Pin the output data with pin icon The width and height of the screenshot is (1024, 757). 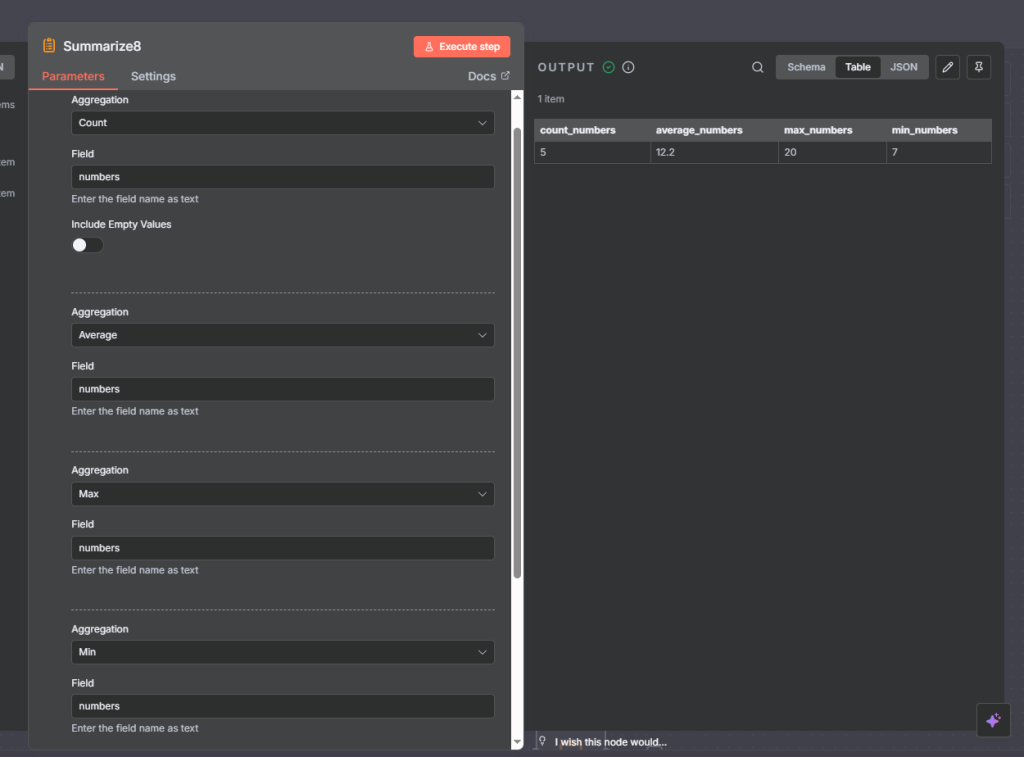(x=979, y=67)
